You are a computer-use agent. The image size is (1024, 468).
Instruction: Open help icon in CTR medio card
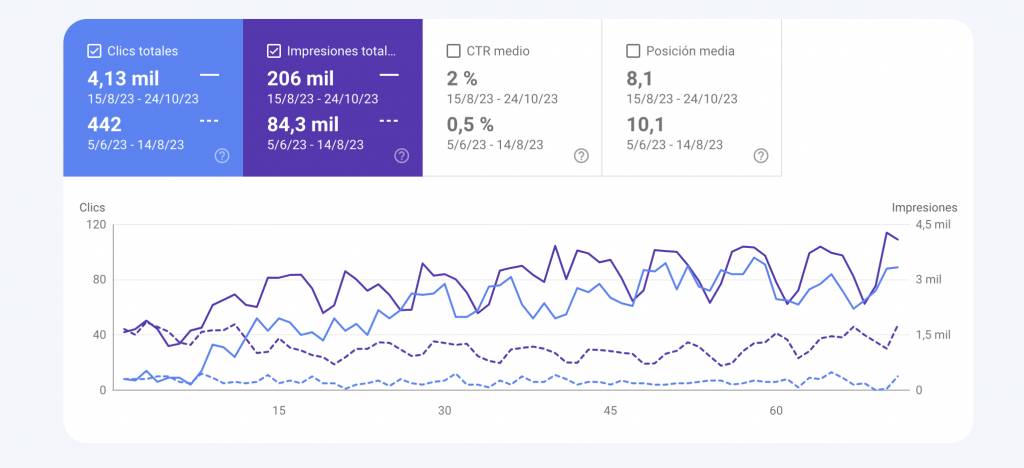point(581,155)
